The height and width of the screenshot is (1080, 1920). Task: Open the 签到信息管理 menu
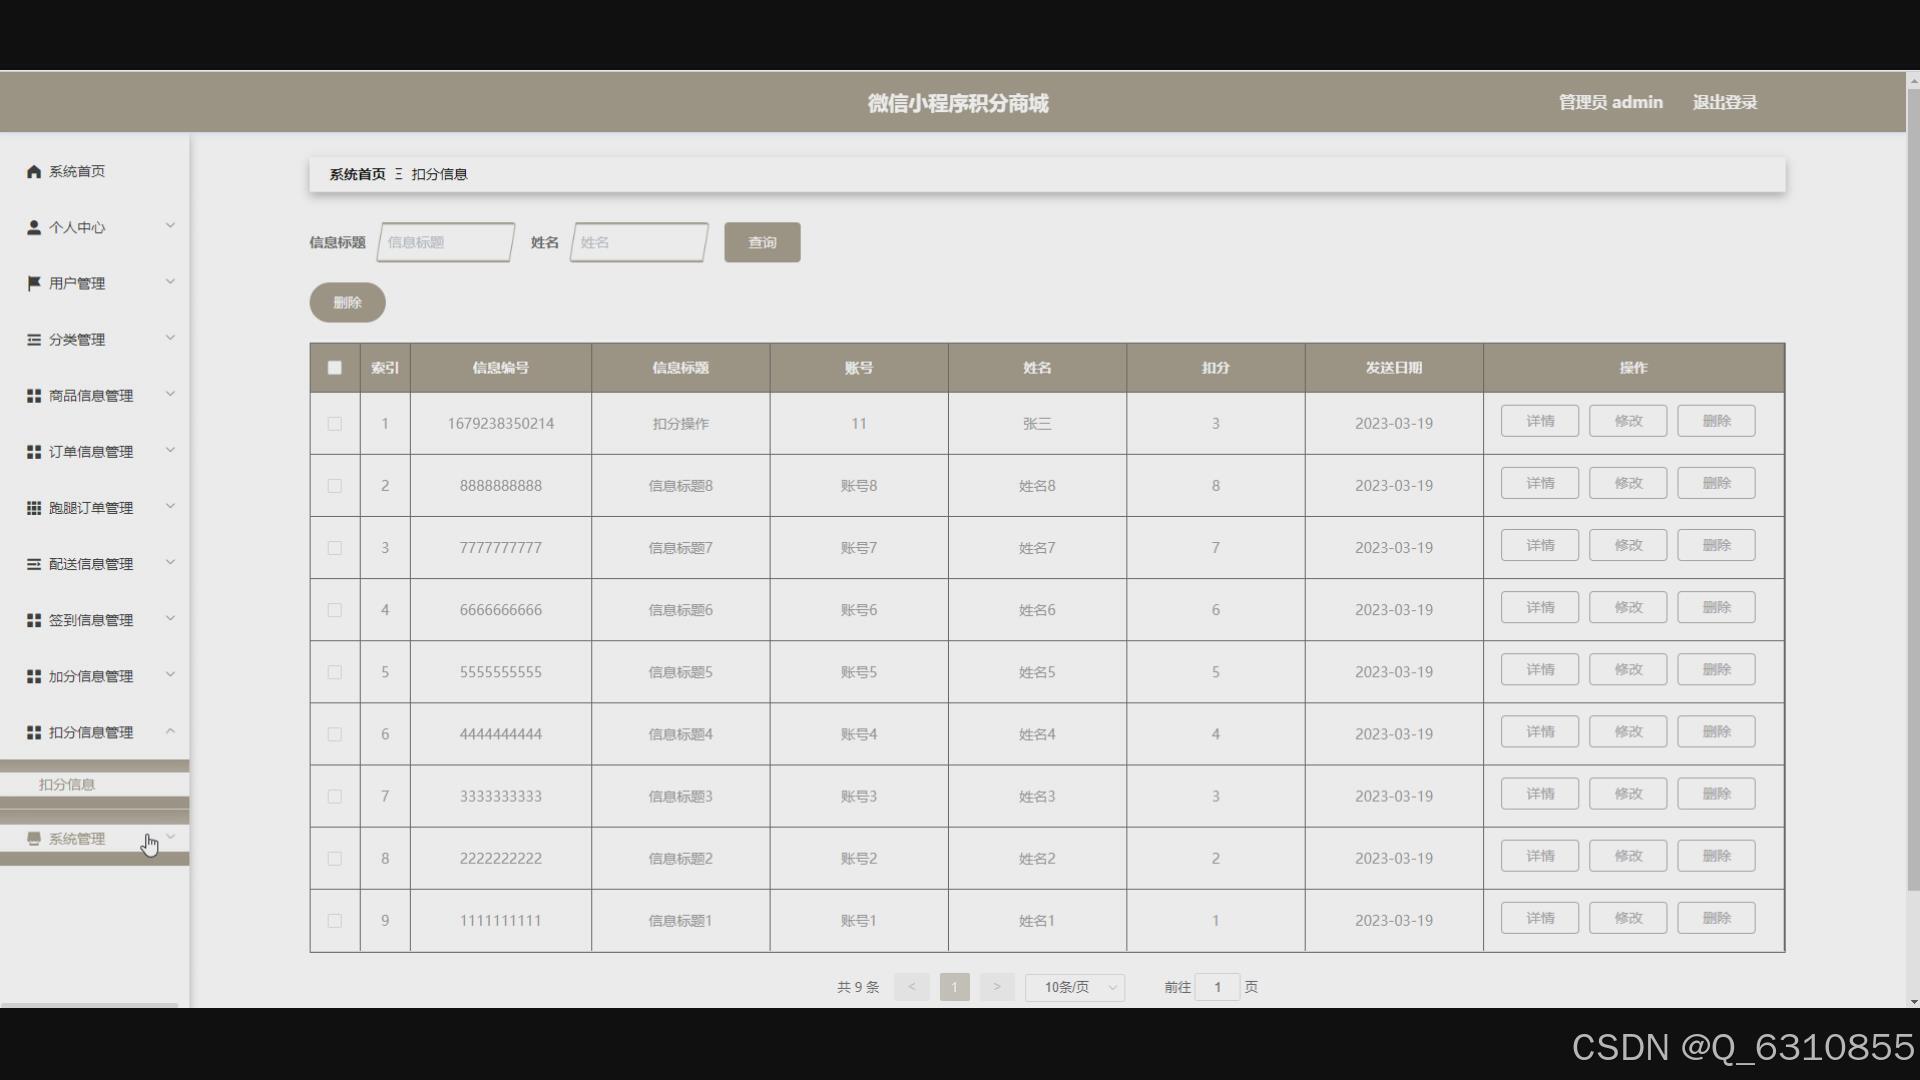click(91, 620)
